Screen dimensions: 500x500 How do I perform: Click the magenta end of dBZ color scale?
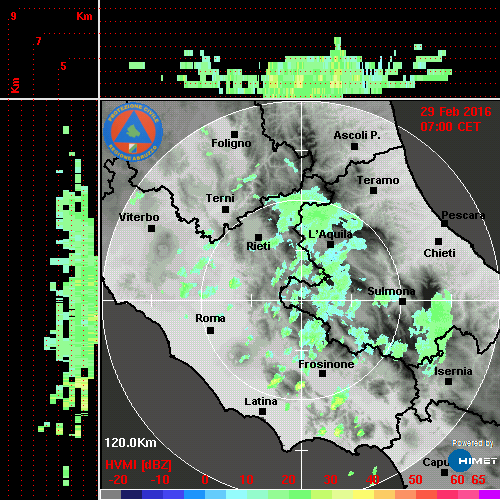(489, 494)
